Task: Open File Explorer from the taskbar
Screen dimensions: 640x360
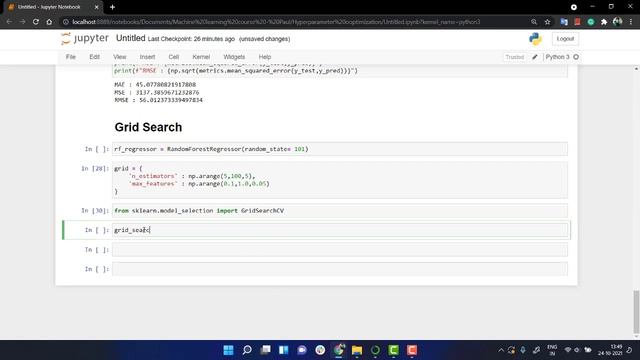Action: (x=357, y=350)
